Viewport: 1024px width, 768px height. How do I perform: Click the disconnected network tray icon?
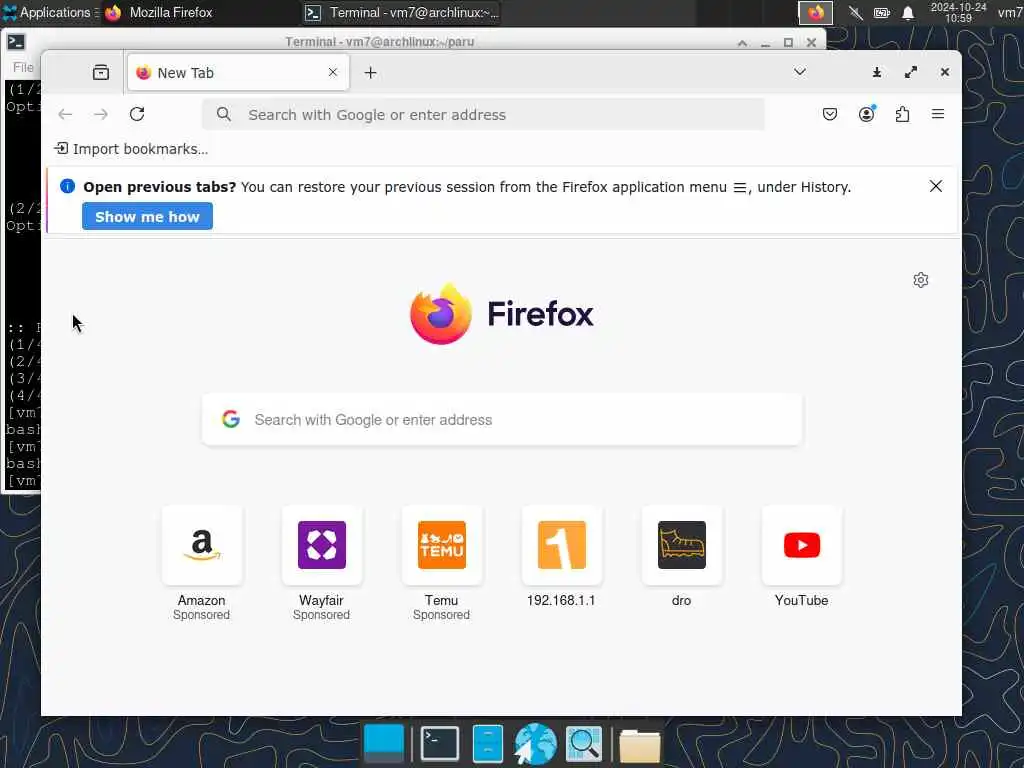pyautogui.click(x=856, y=12)
